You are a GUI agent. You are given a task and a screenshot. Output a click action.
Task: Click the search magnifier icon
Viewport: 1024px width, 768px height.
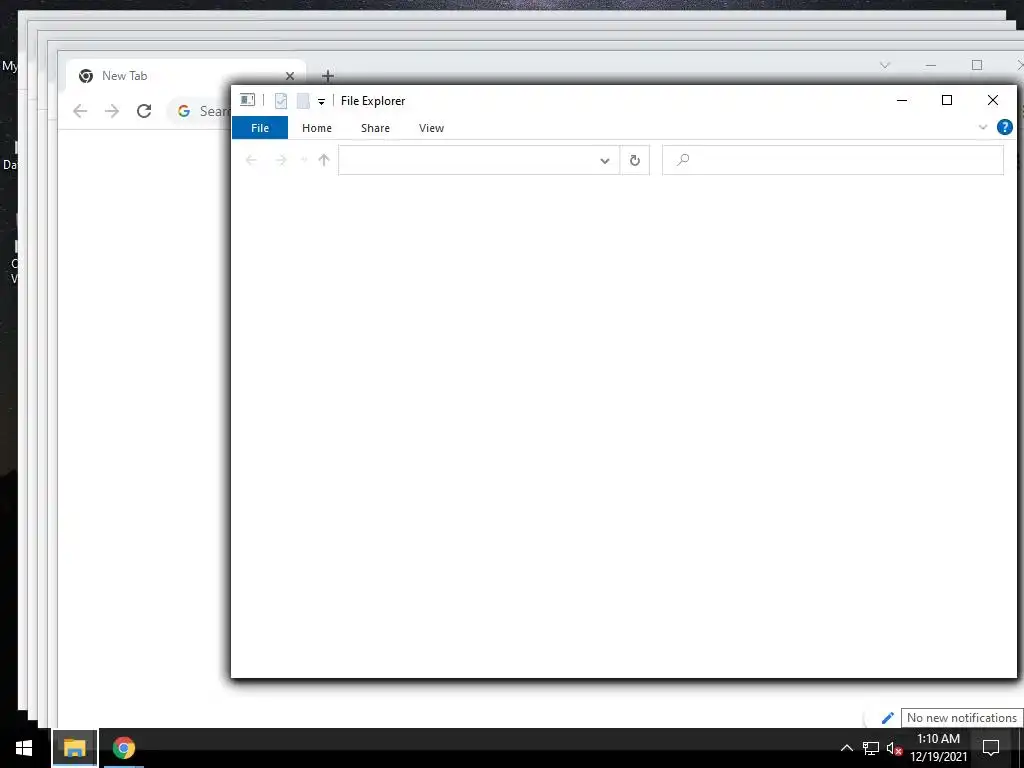click(x=682, y=160)
